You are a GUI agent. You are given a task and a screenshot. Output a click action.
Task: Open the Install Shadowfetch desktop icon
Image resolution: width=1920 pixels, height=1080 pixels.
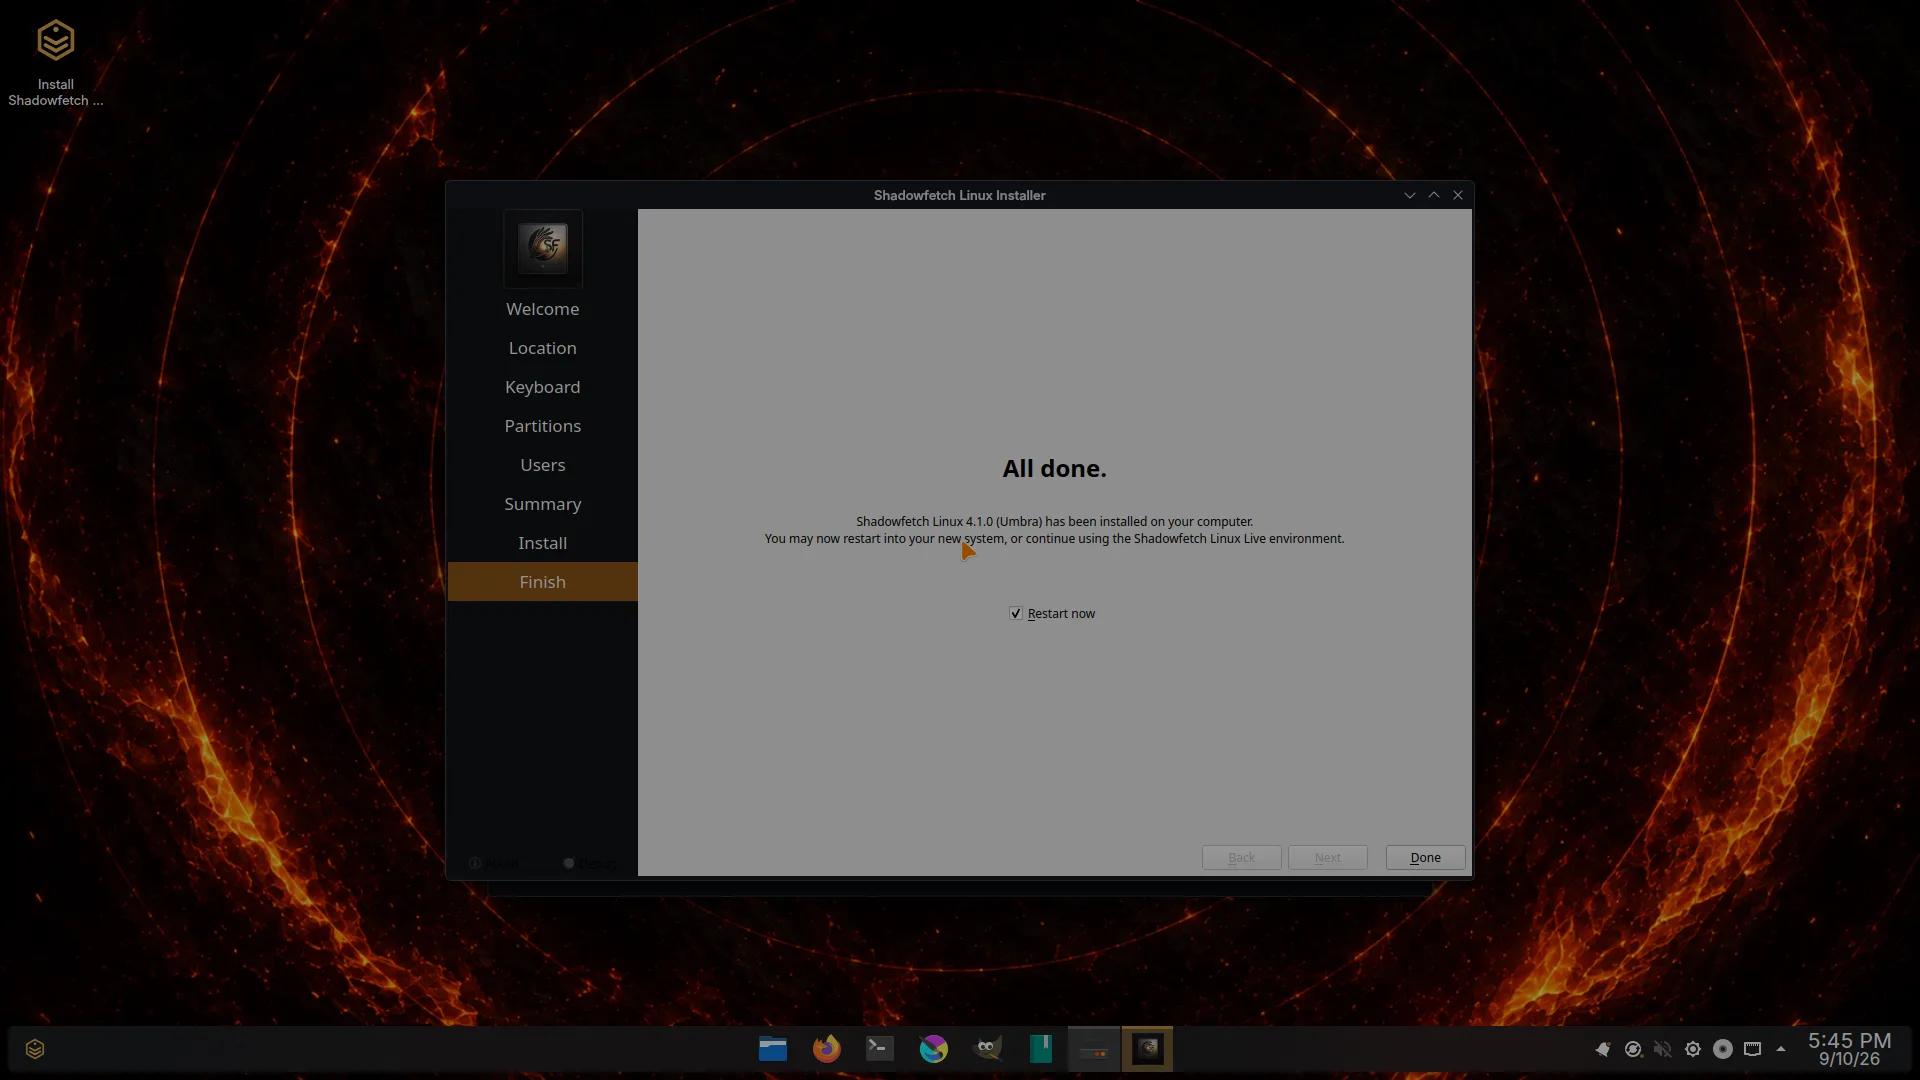coord(56,62)
